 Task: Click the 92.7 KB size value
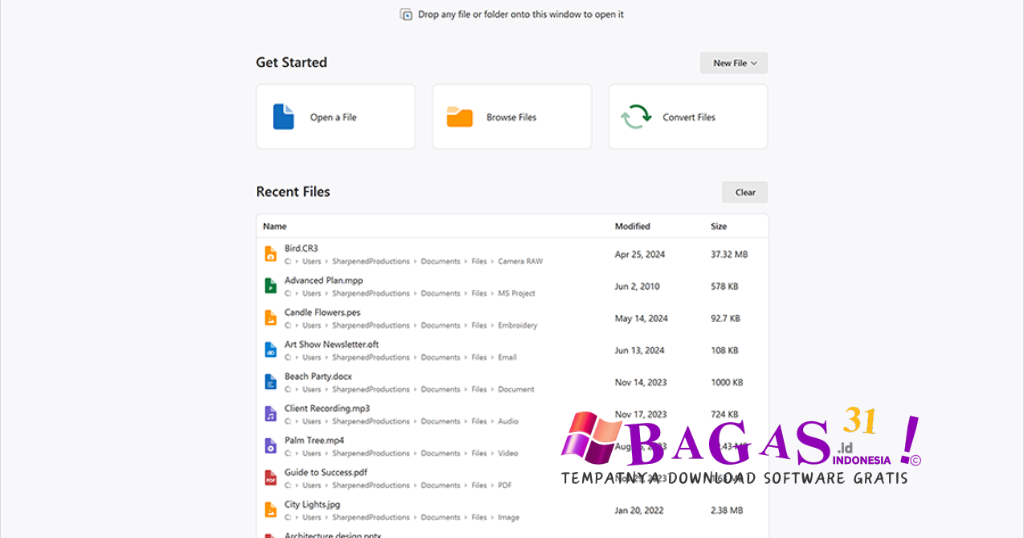coord(726,319)
